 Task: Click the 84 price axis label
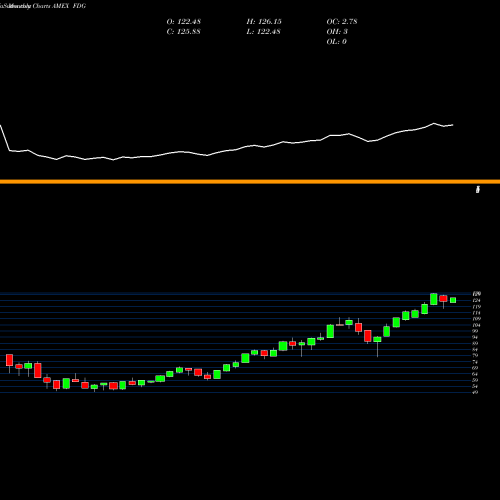pyautogui.click(x=476, y=349)
